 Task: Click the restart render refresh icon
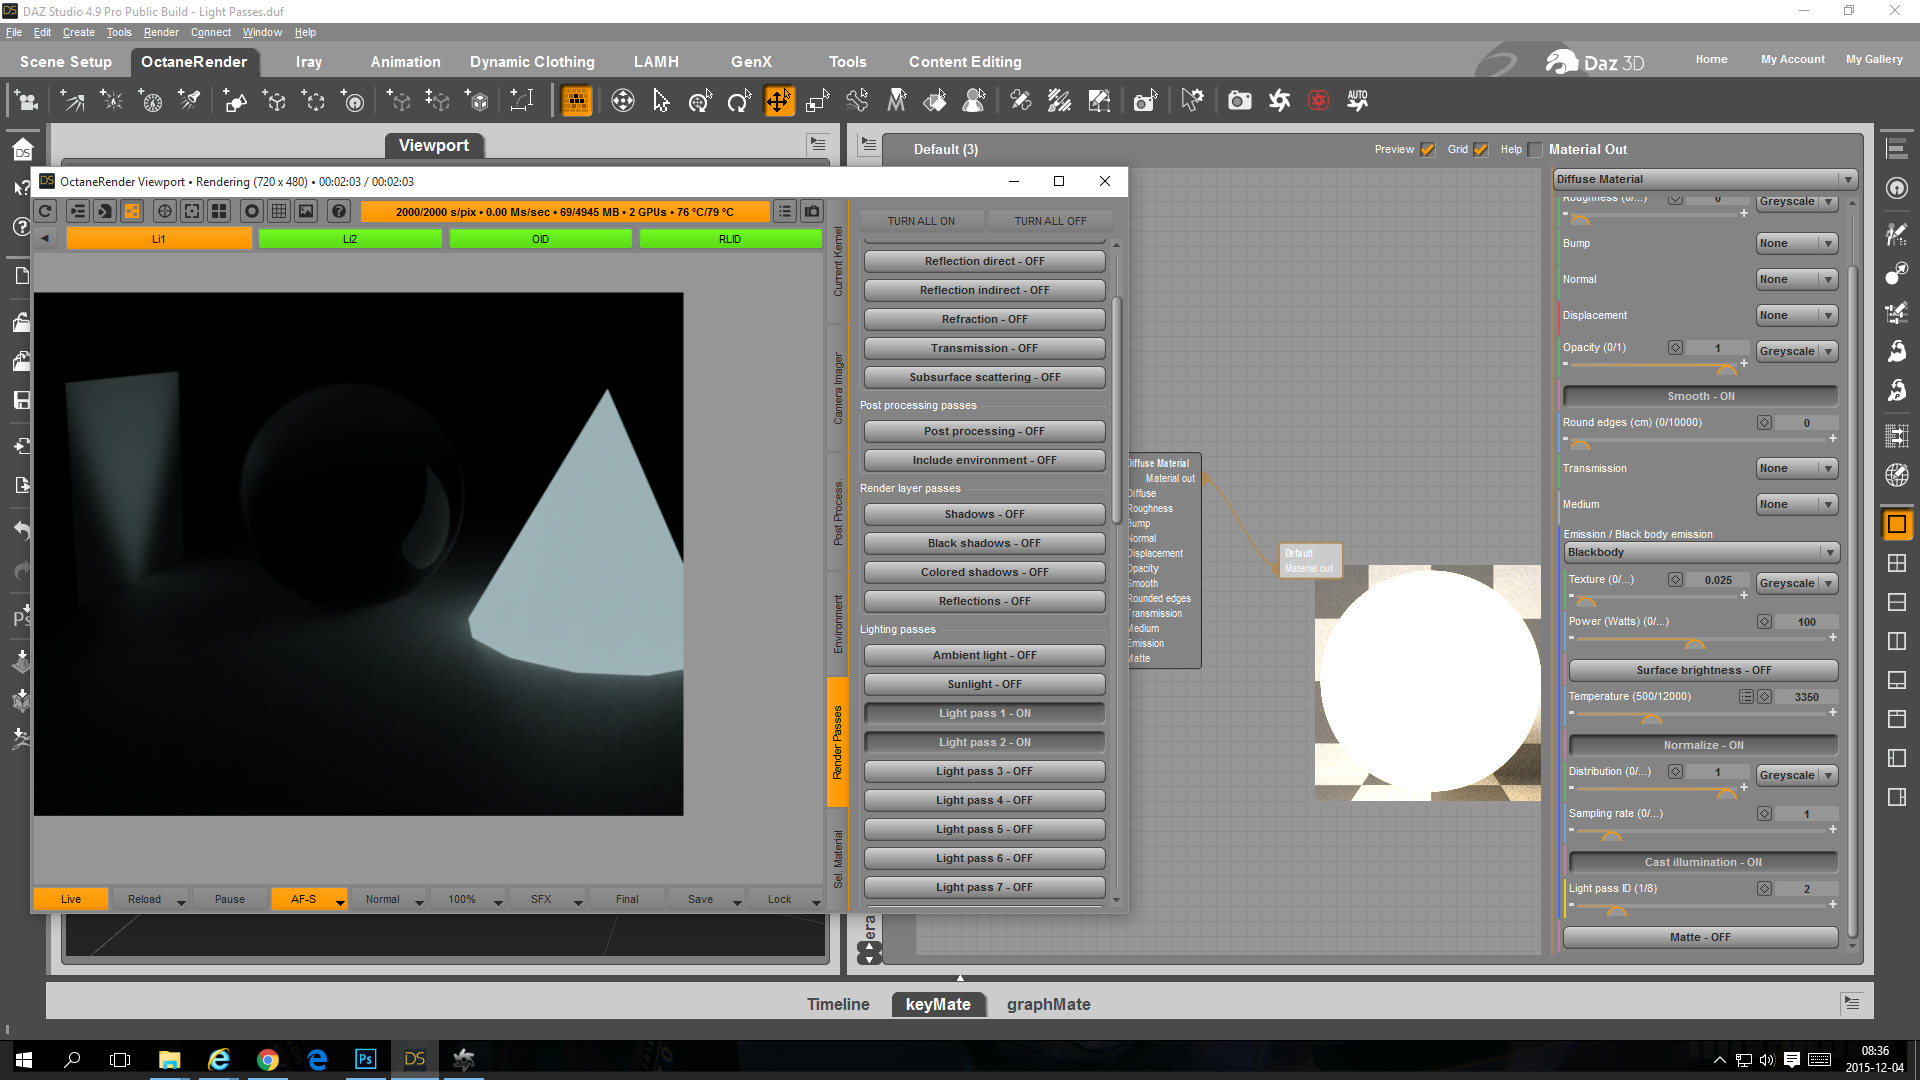click(45, 211)
